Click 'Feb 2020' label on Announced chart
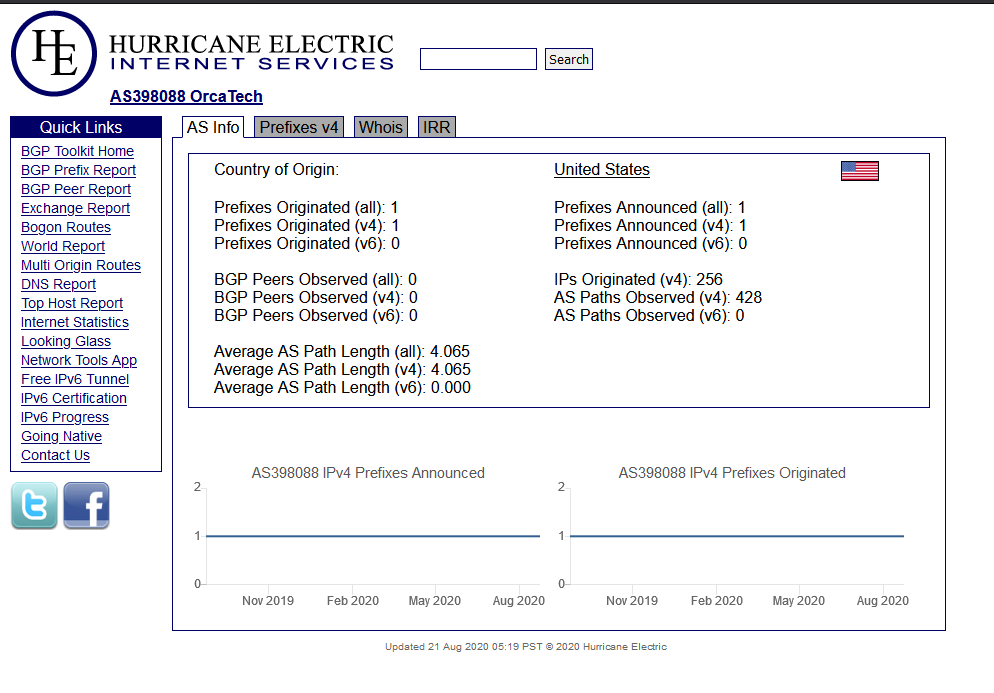The image size is (994, 693). click(352, 600)
